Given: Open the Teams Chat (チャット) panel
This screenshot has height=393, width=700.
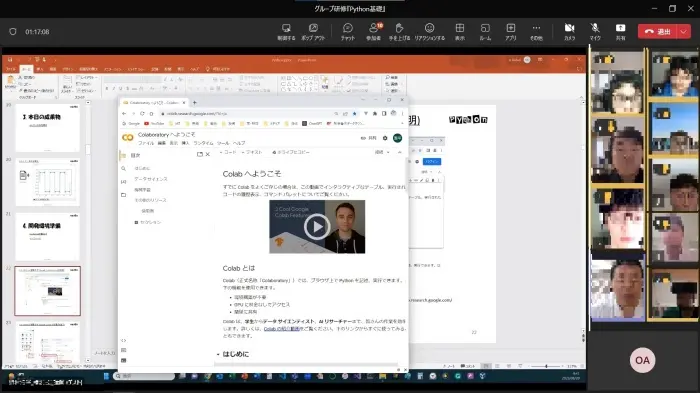Looking at the screenshot, I should click(348, 32).
